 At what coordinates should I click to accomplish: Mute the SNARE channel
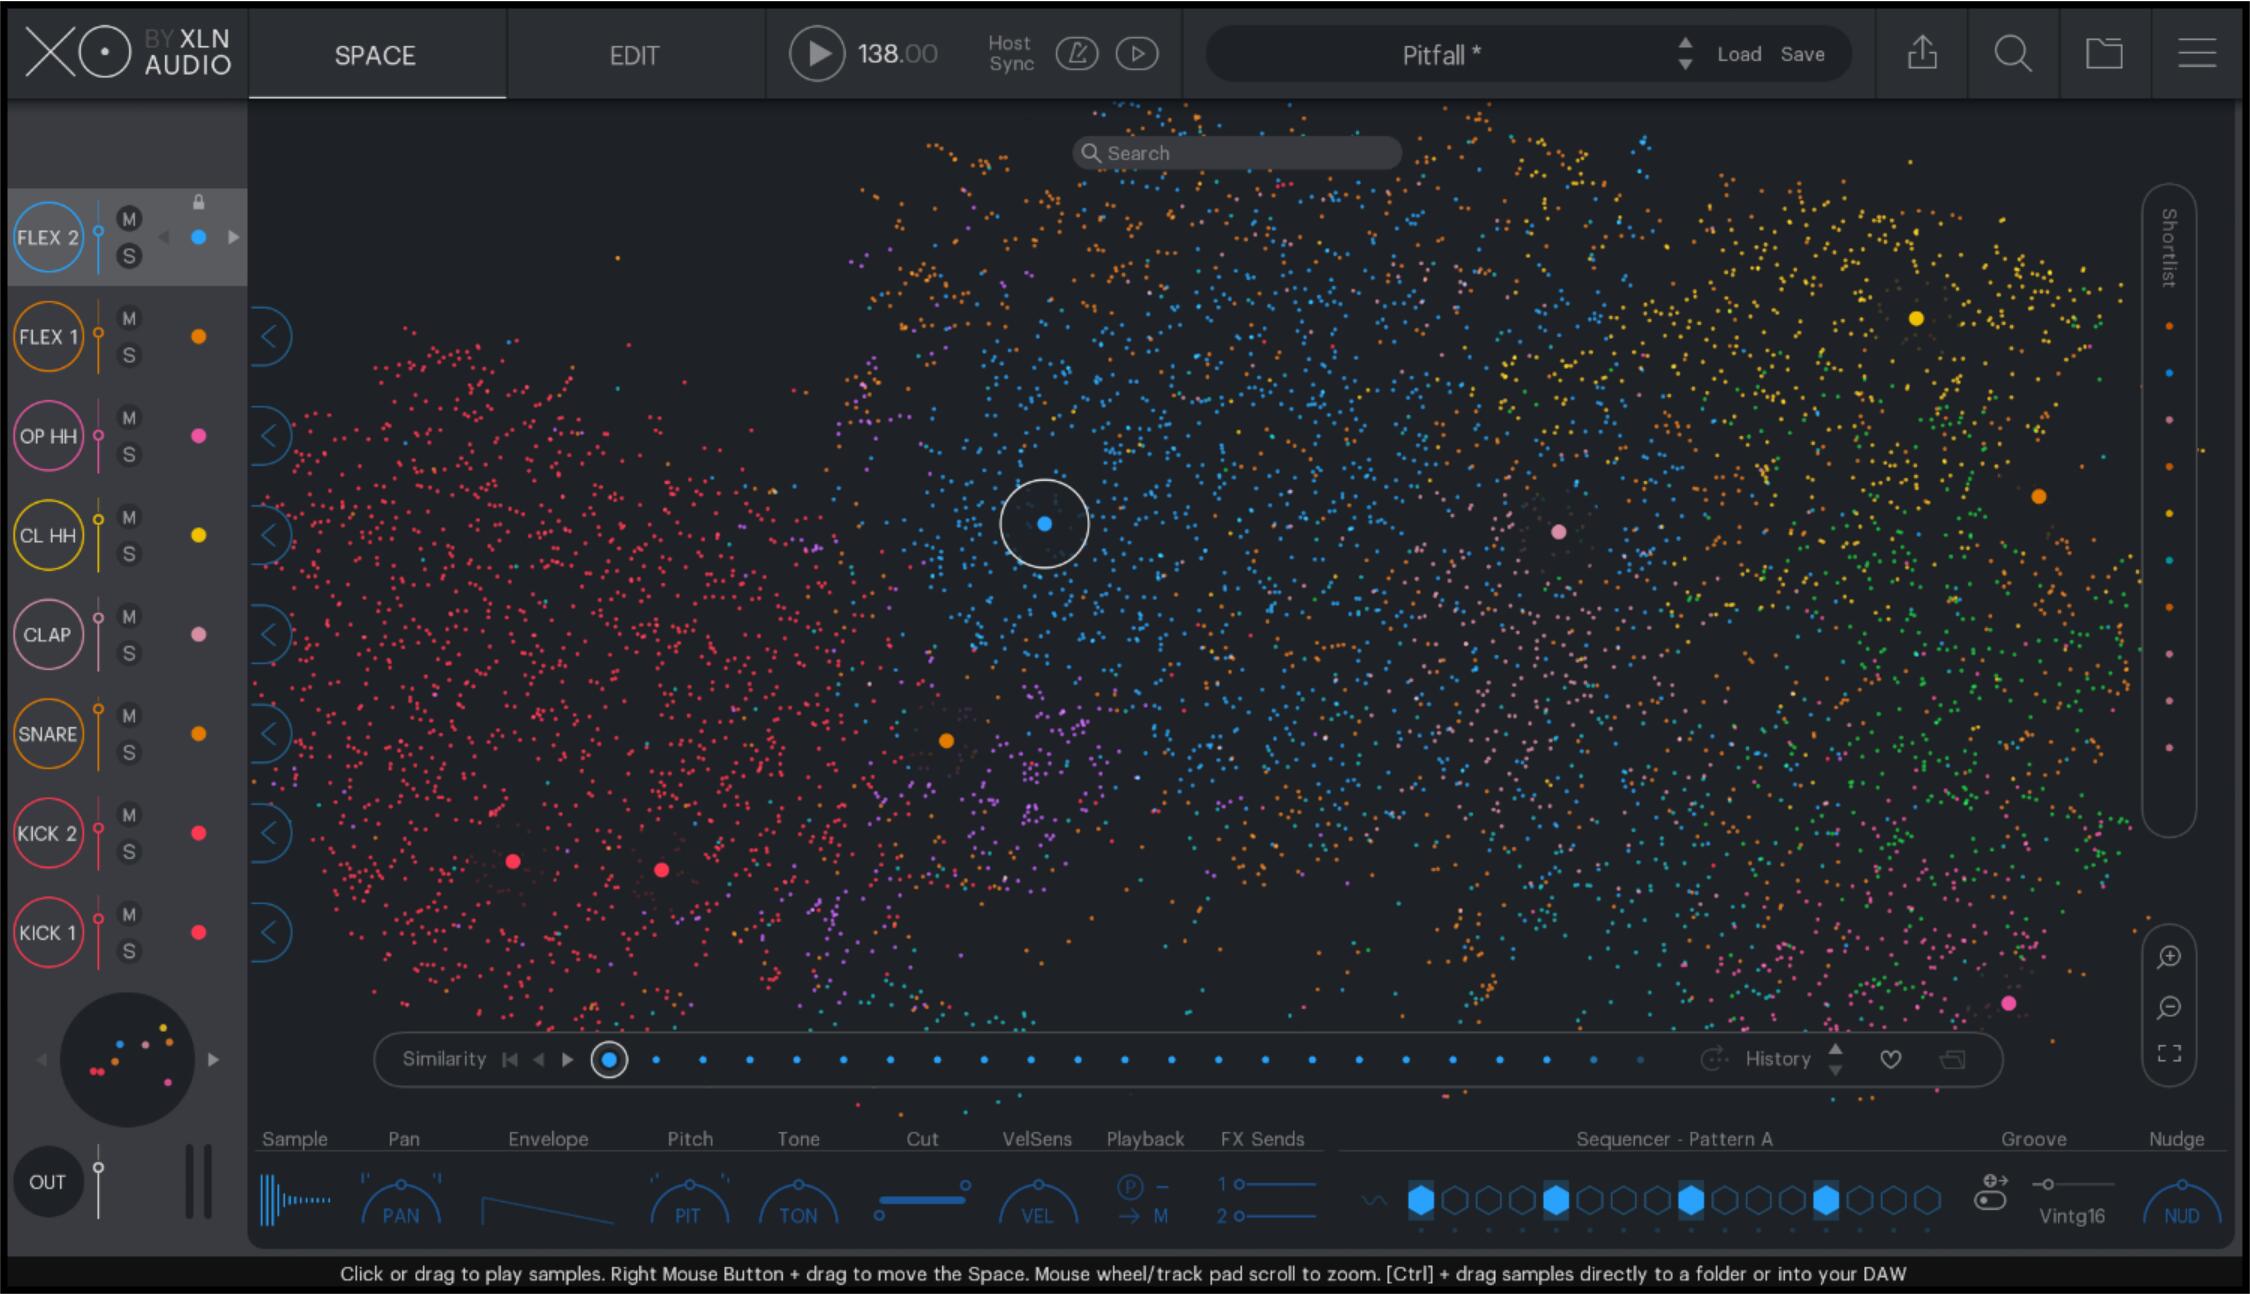point(129,716)
